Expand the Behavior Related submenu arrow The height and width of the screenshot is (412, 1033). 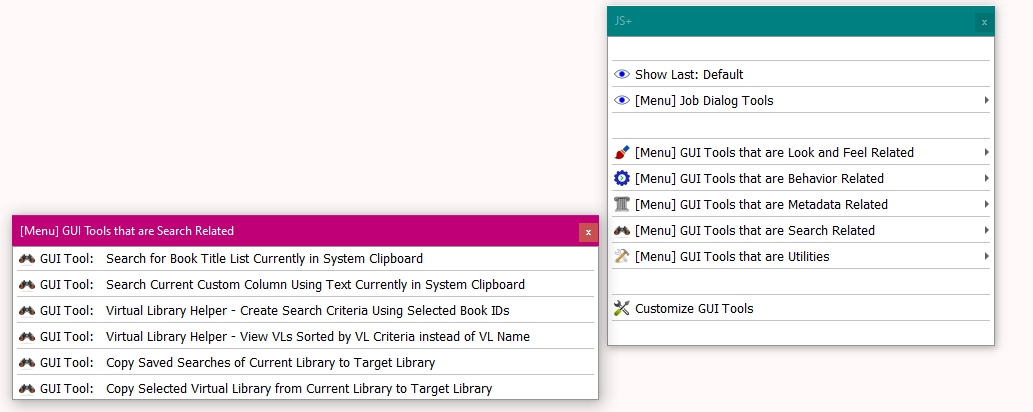pos(986,179)
